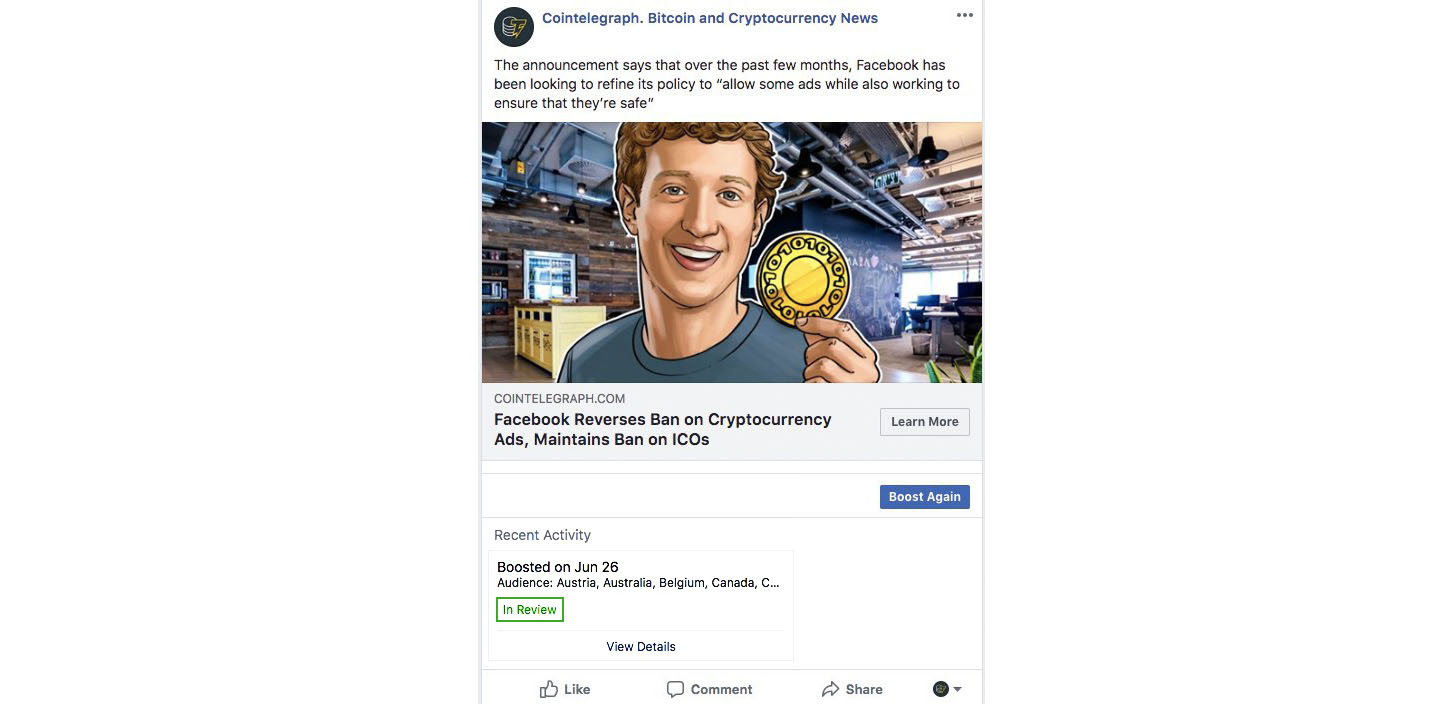Click the Learn More button
The height and width of the screenshot is (714, 1450).
click(924, 422)
